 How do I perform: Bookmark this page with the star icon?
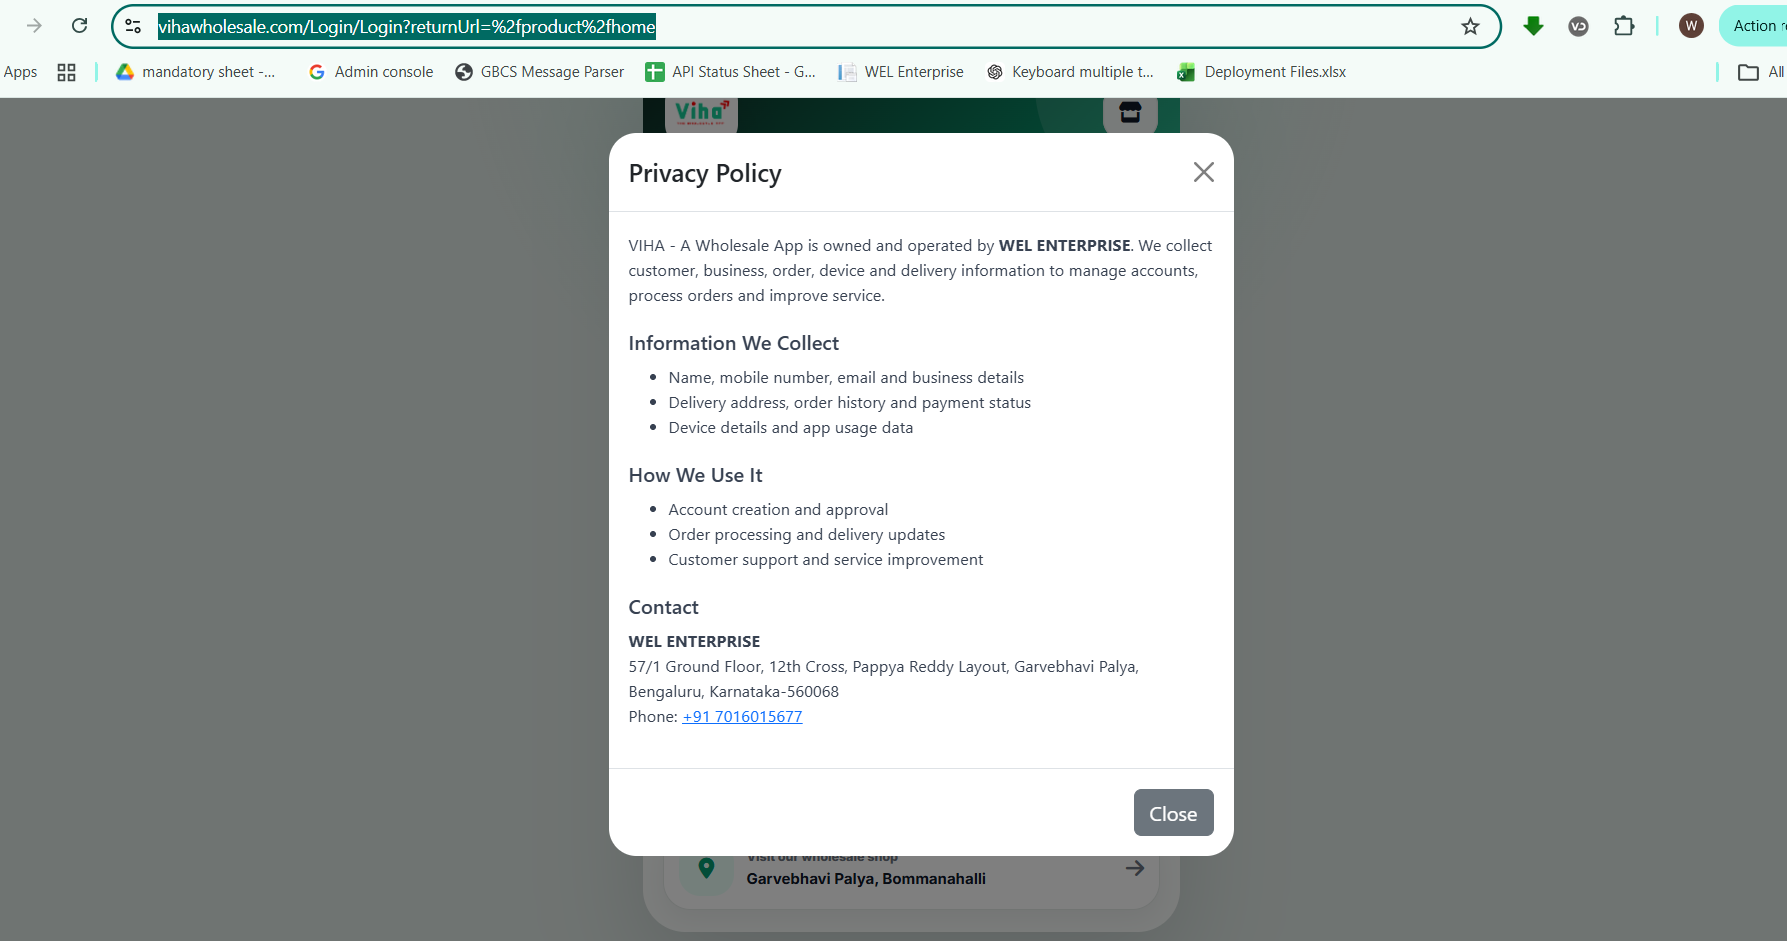point(1470,26)
